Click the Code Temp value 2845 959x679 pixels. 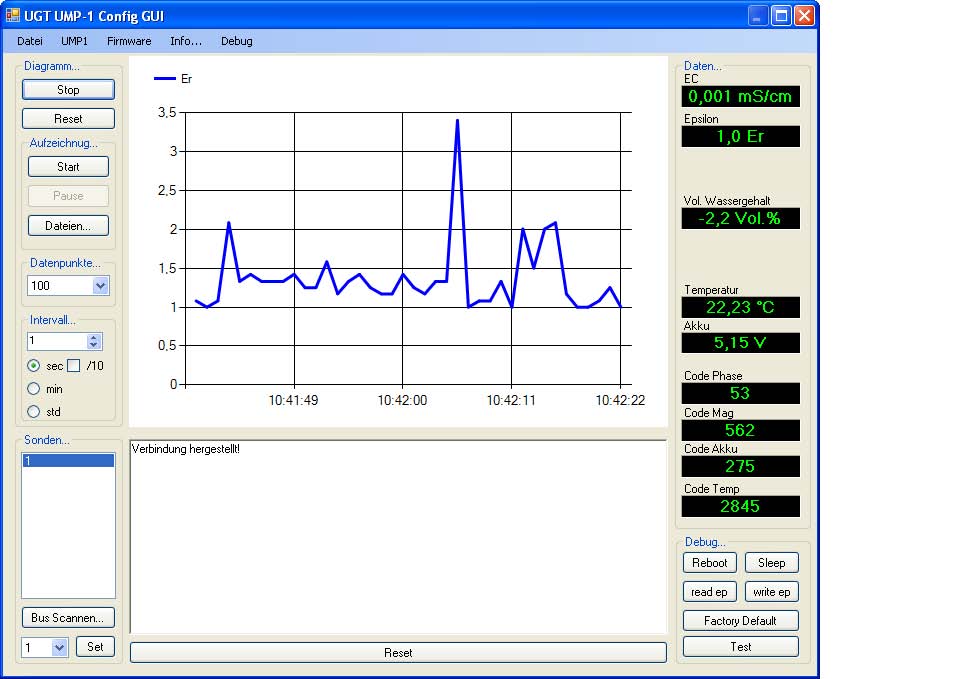tap(741, 506)
